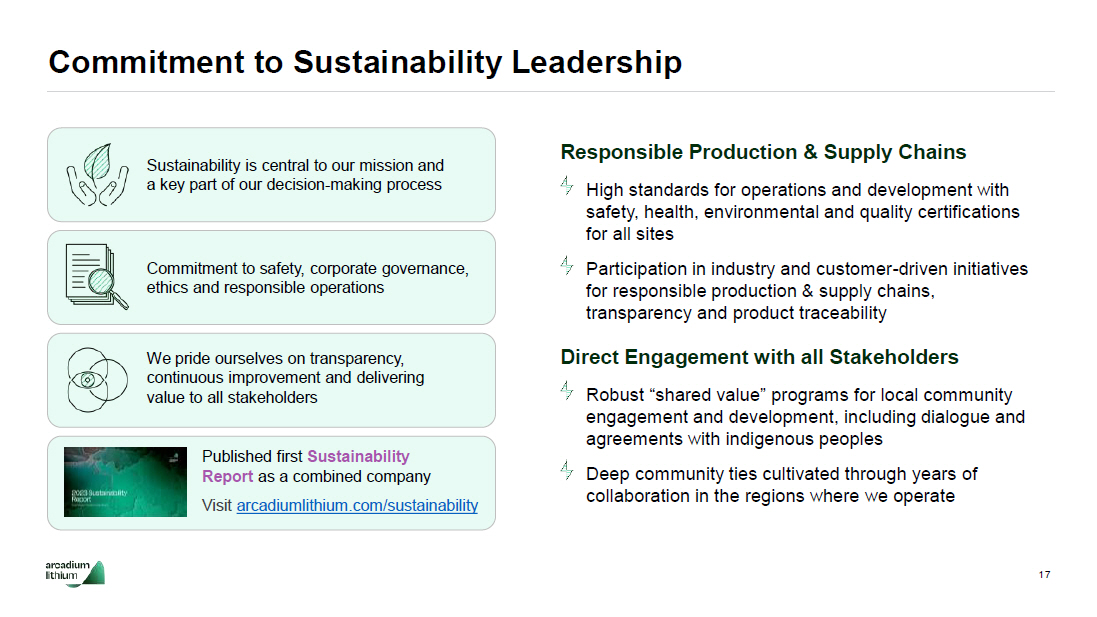
Task: Click the slide page number 17
Action: (x=1044, y=574)
